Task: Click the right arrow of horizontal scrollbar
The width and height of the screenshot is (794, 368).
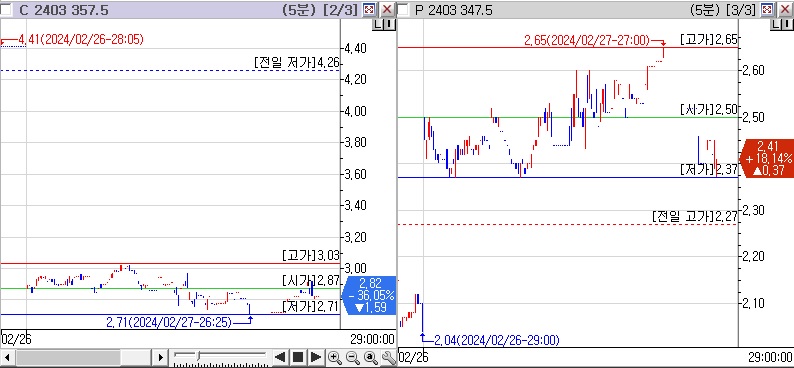Action: pyautogui.click(x=161, y=357)
